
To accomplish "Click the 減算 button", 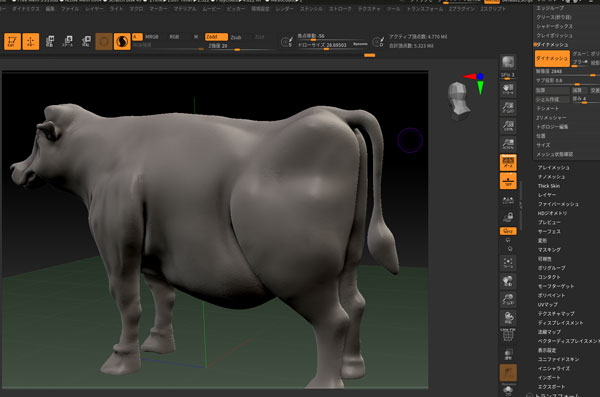I will pyautogui.click(x=579, y=90).
